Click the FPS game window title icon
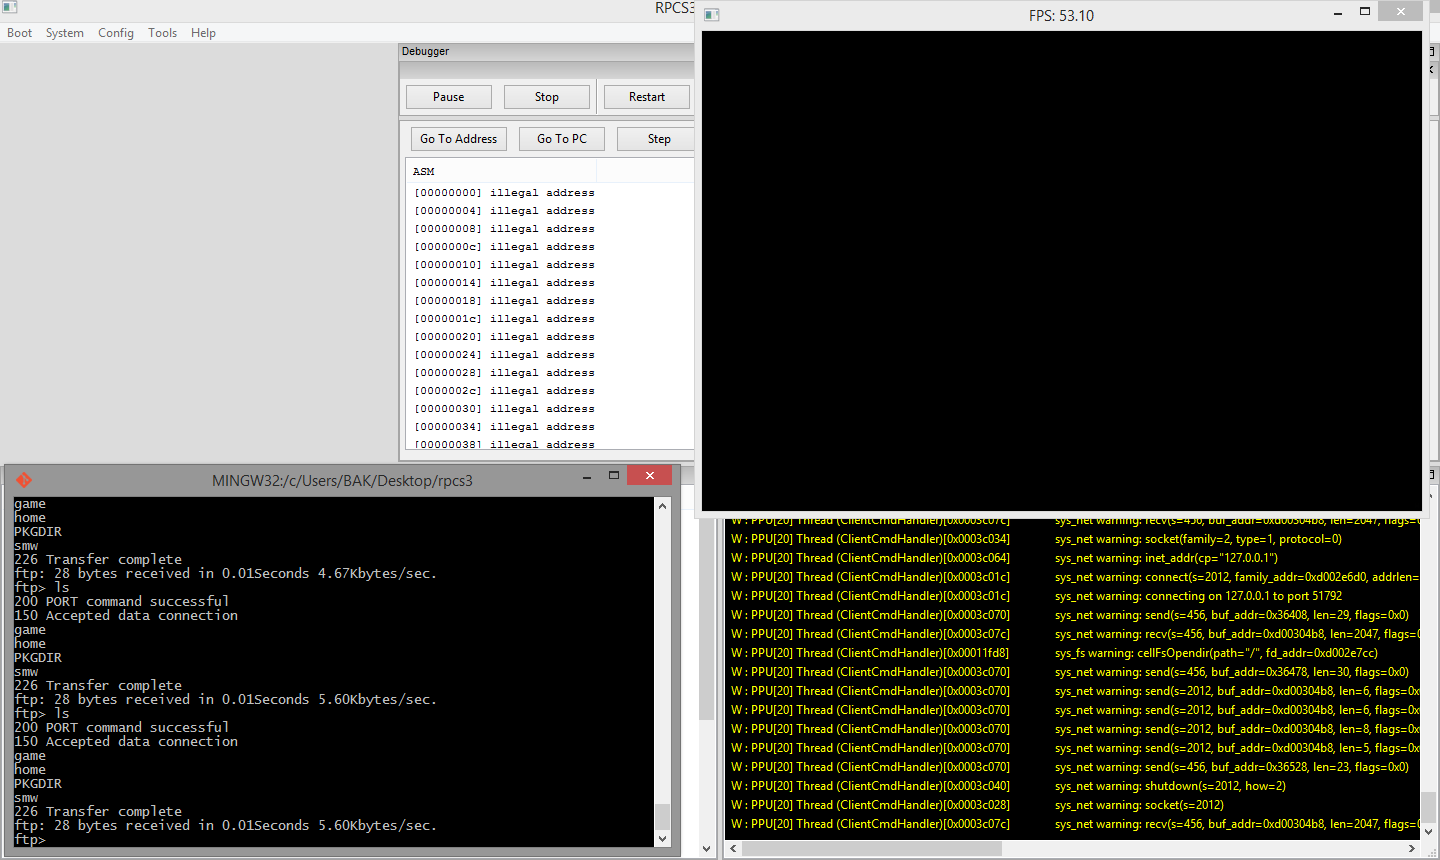Screen dimensions: 1440x860 712,15
